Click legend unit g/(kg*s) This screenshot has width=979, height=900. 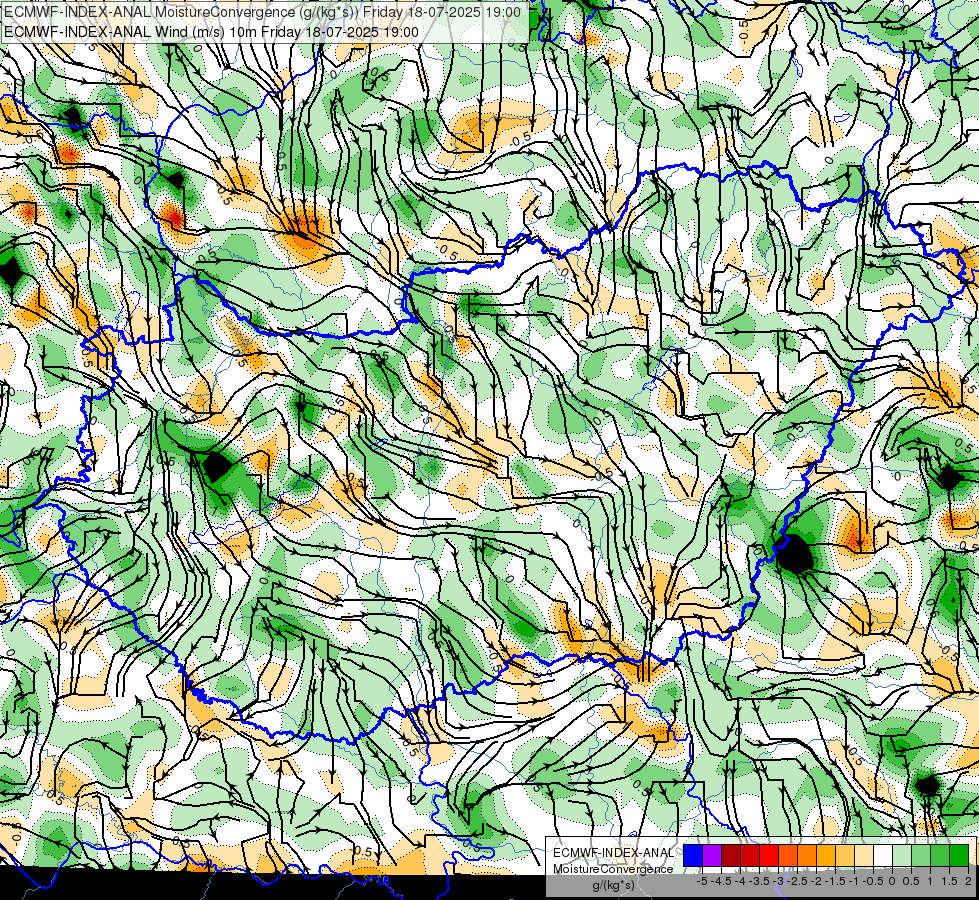coord(614,886)
